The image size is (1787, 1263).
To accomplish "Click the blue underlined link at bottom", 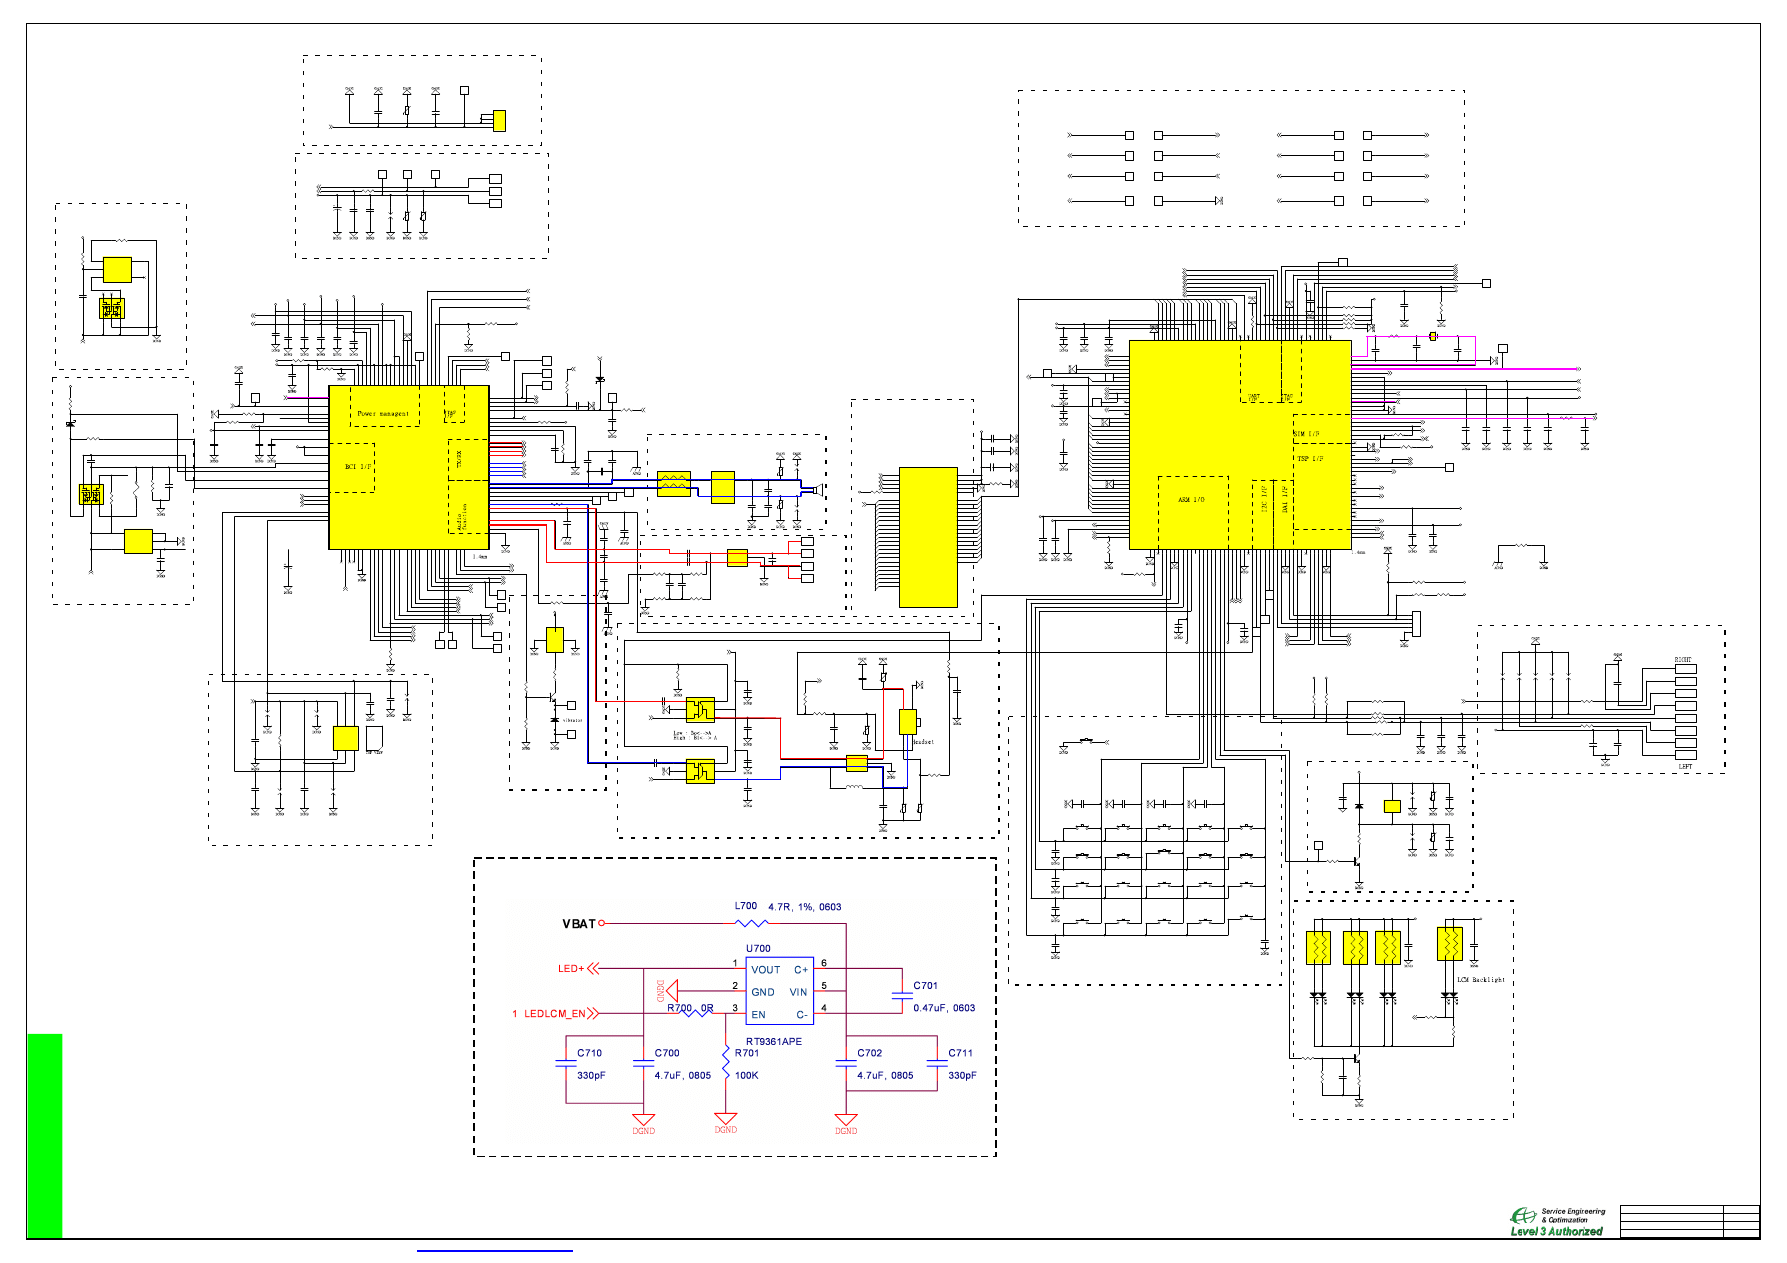I will point(495,1251).
